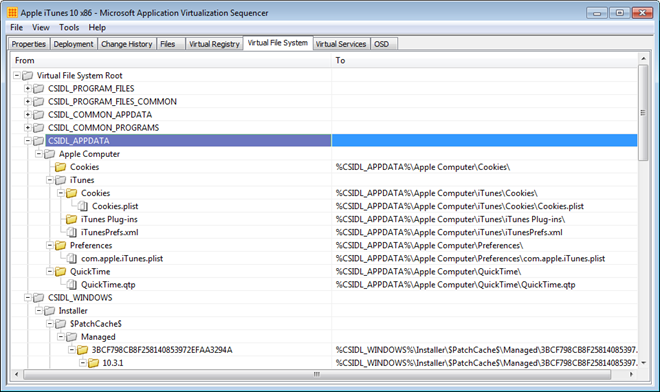Click the iTunesPrefs.xml destination path

[x=449, y=232]
